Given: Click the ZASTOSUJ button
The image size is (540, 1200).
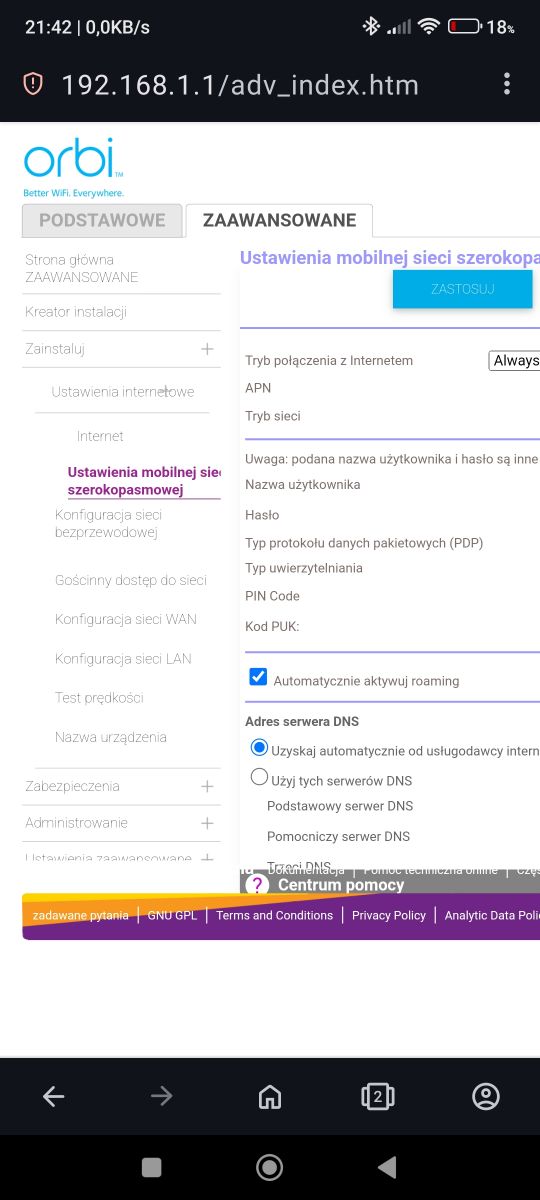Looking at the screenshot, I should tap(462, 289).
